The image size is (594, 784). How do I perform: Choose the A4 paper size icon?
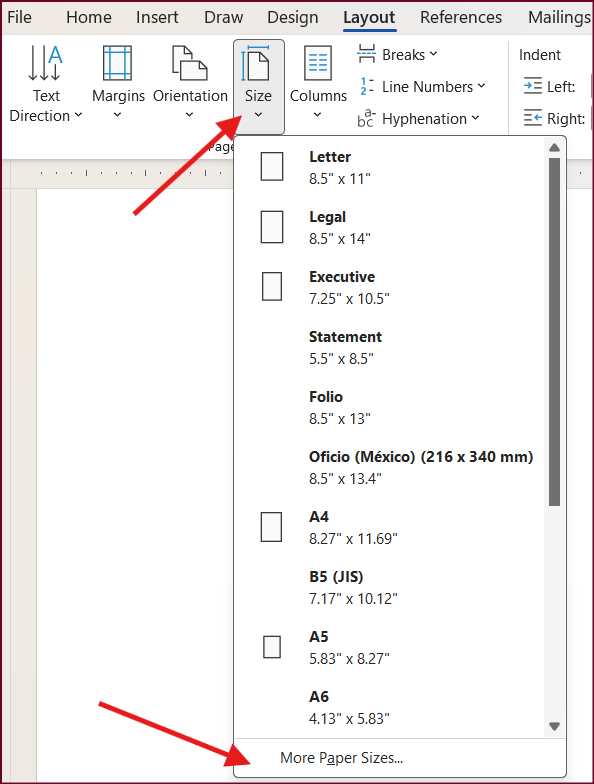(272, 527)
